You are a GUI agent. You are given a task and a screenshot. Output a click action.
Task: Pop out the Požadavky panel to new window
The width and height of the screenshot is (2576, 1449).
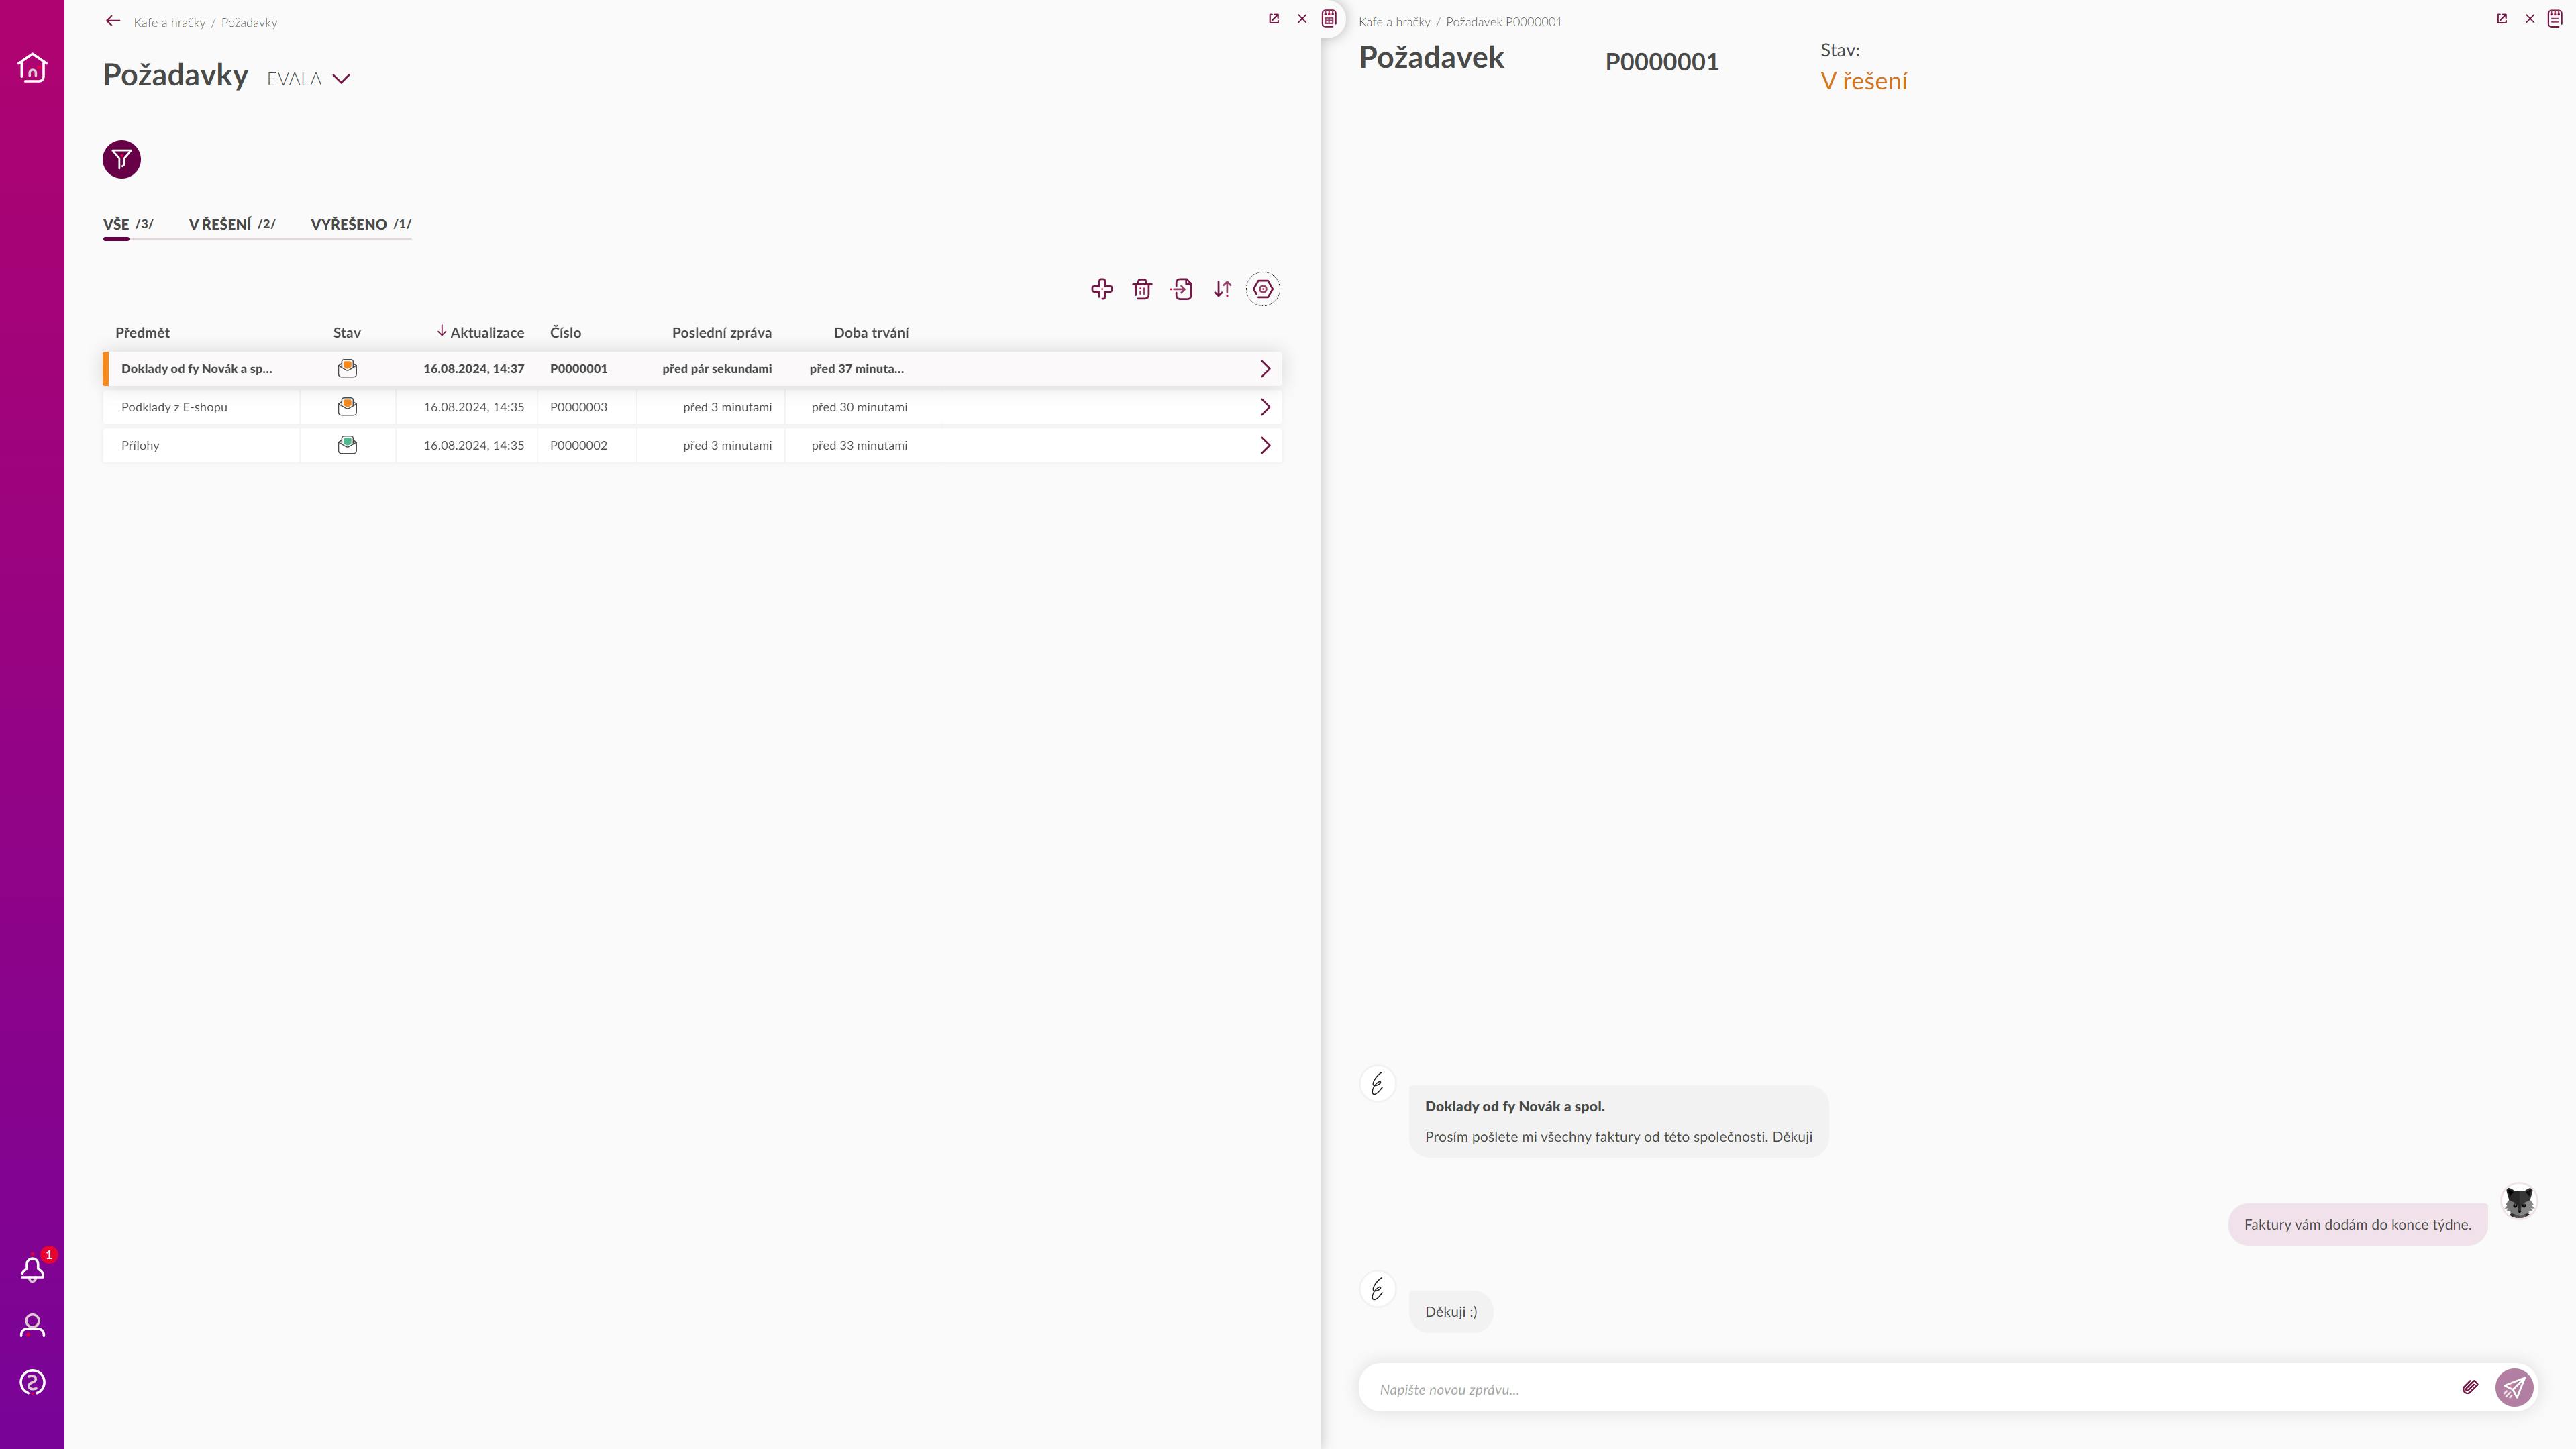(1274, 19)
